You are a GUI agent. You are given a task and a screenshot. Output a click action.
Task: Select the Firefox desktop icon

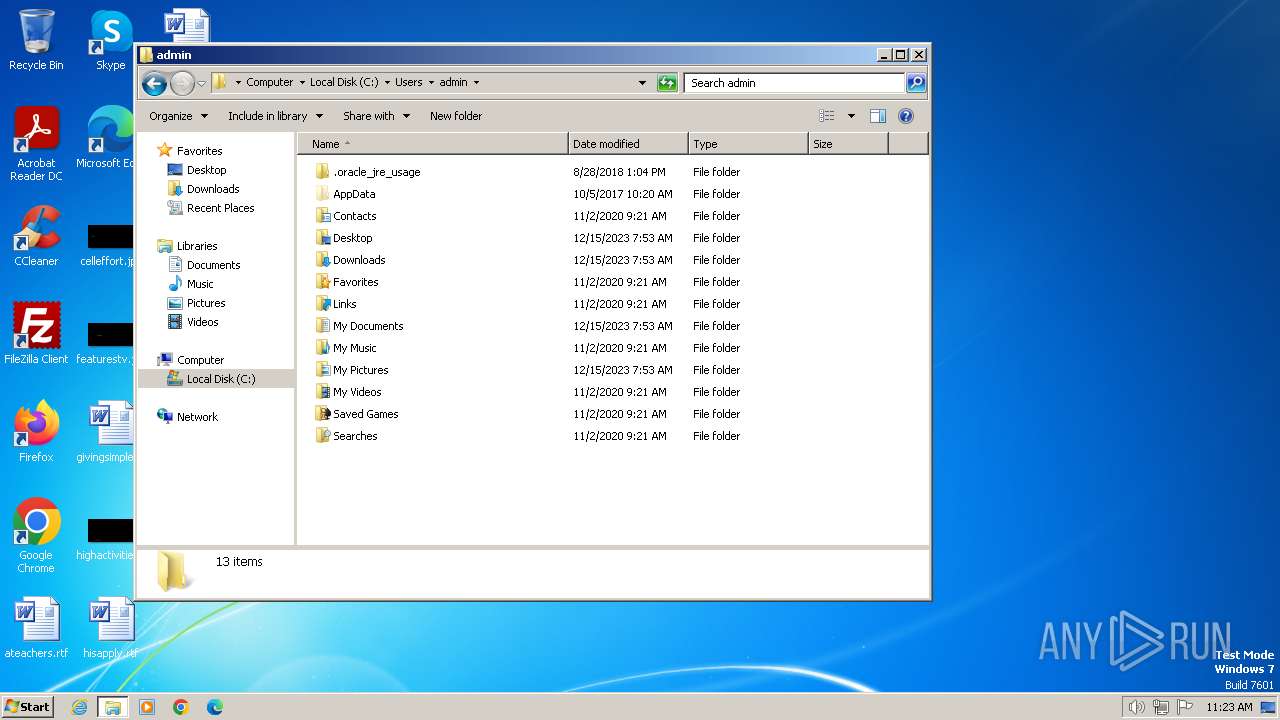[x=36, y=432]
